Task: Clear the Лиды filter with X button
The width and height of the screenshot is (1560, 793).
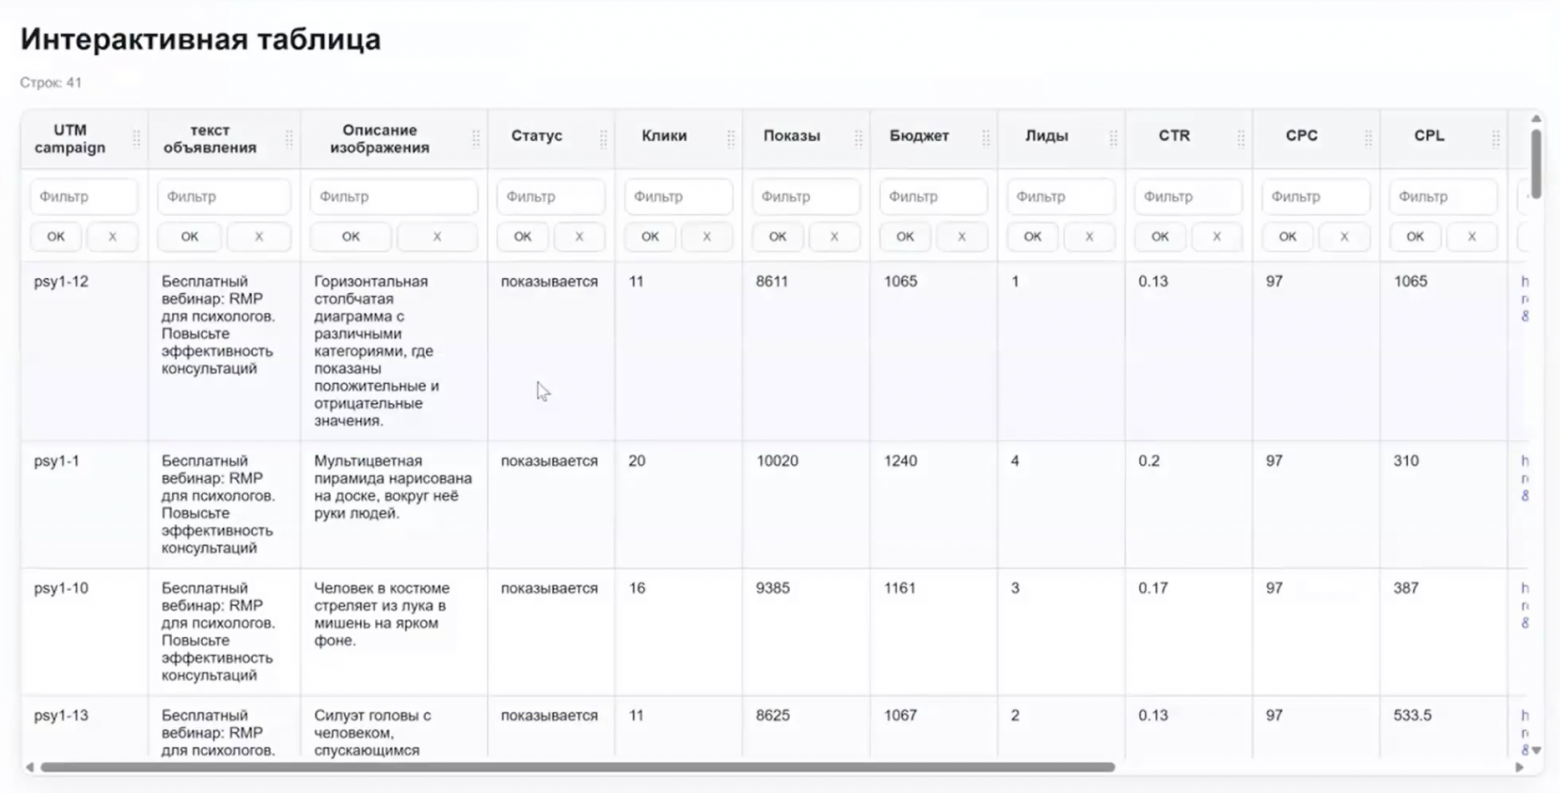Action: click(x=1089, y=237)
